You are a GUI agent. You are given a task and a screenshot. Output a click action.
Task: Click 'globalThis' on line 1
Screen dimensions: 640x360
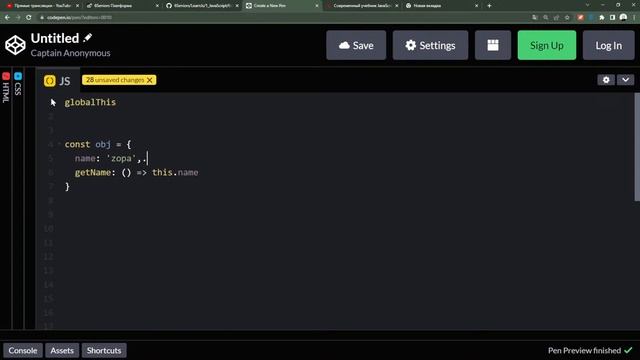[90, 102]
